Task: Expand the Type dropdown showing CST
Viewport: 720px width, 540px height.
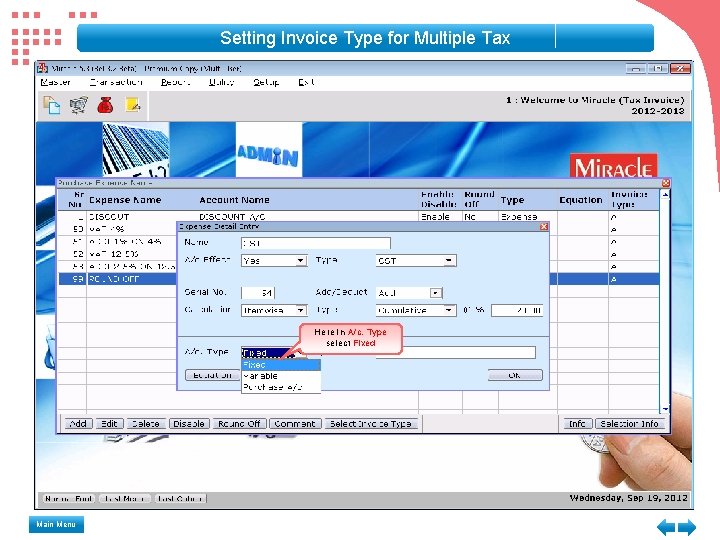Action: (449, 261)
